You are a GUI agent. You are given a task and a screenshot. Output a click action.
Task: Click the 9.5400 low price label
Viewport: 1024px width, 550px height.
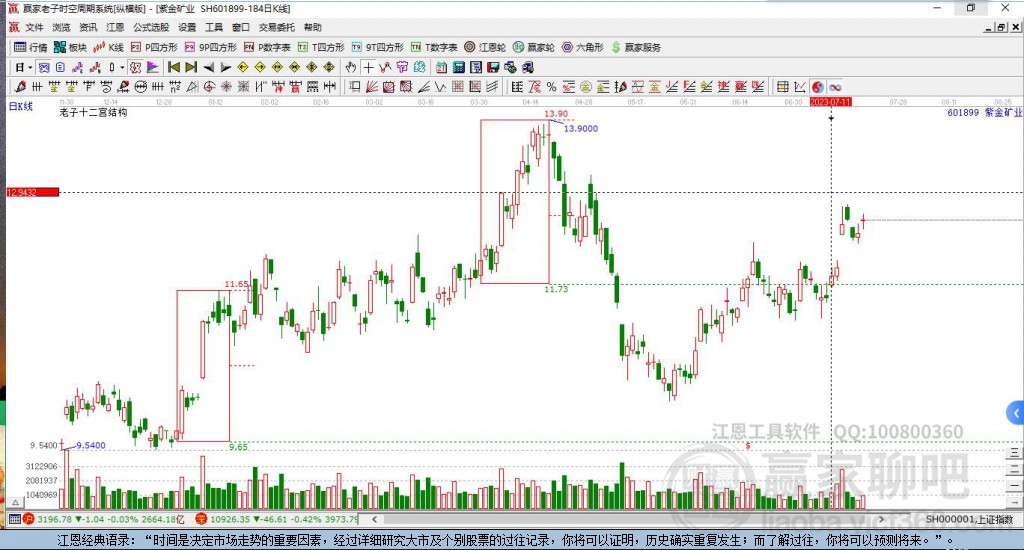click(x=91, y=445)
